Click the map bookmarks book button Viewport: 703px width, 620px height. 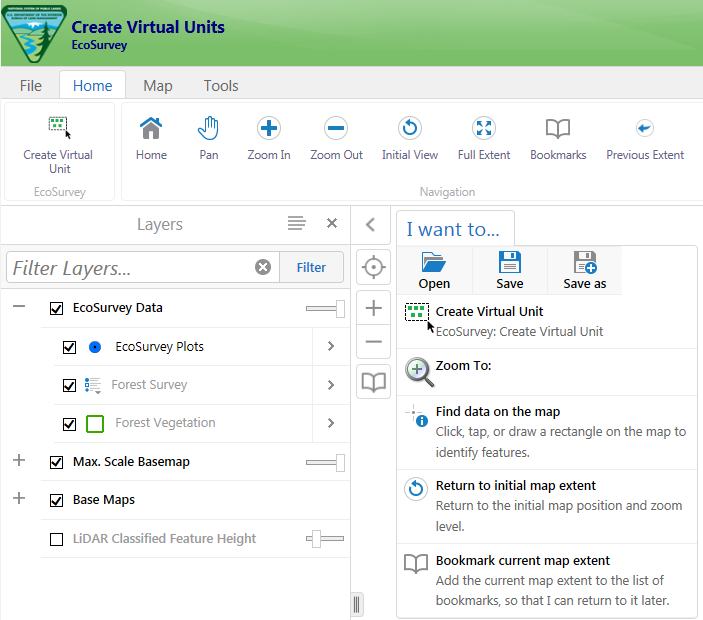[373, 382]
